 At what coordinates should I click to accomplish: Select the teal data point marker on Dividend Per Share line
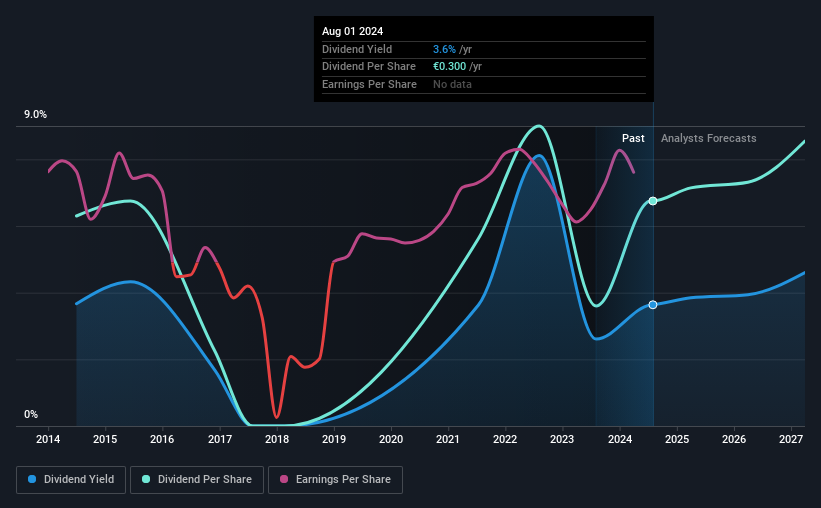[653, 201]
